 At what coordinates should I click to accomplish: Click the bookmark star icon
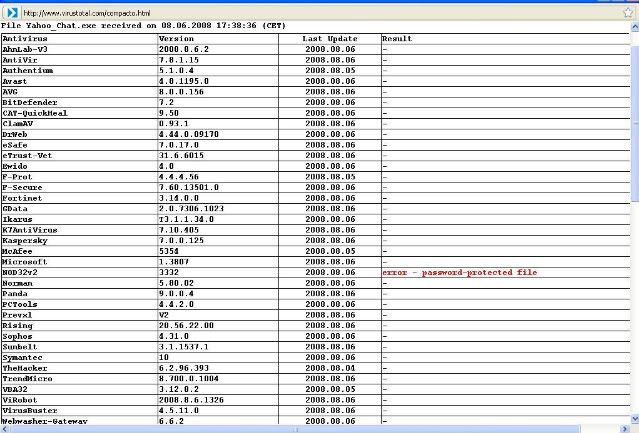[628, 12]
